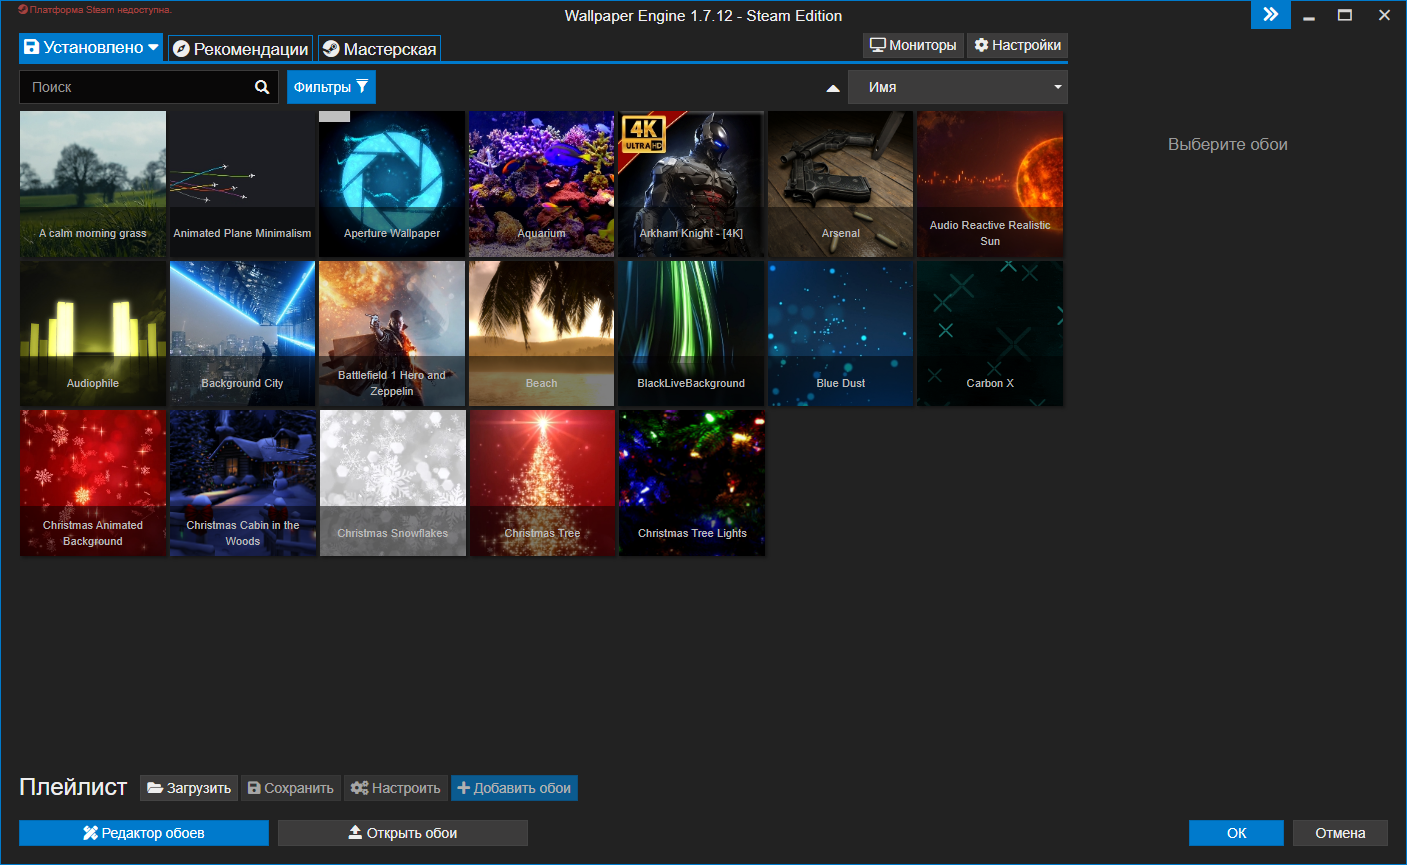
Task: Toggle ascending sort order arrow
Action: 832,88
